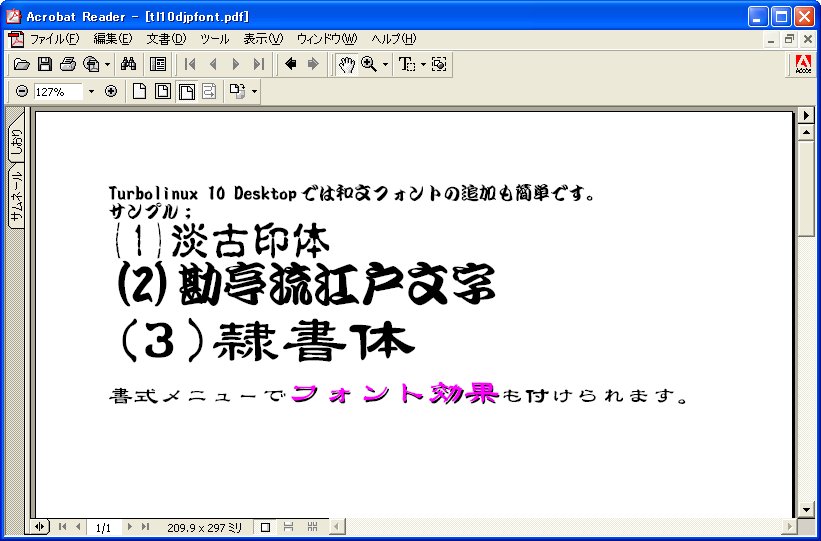Open the ファイル(F) menu
Screen dimensions: 821x541
(54, 39)
